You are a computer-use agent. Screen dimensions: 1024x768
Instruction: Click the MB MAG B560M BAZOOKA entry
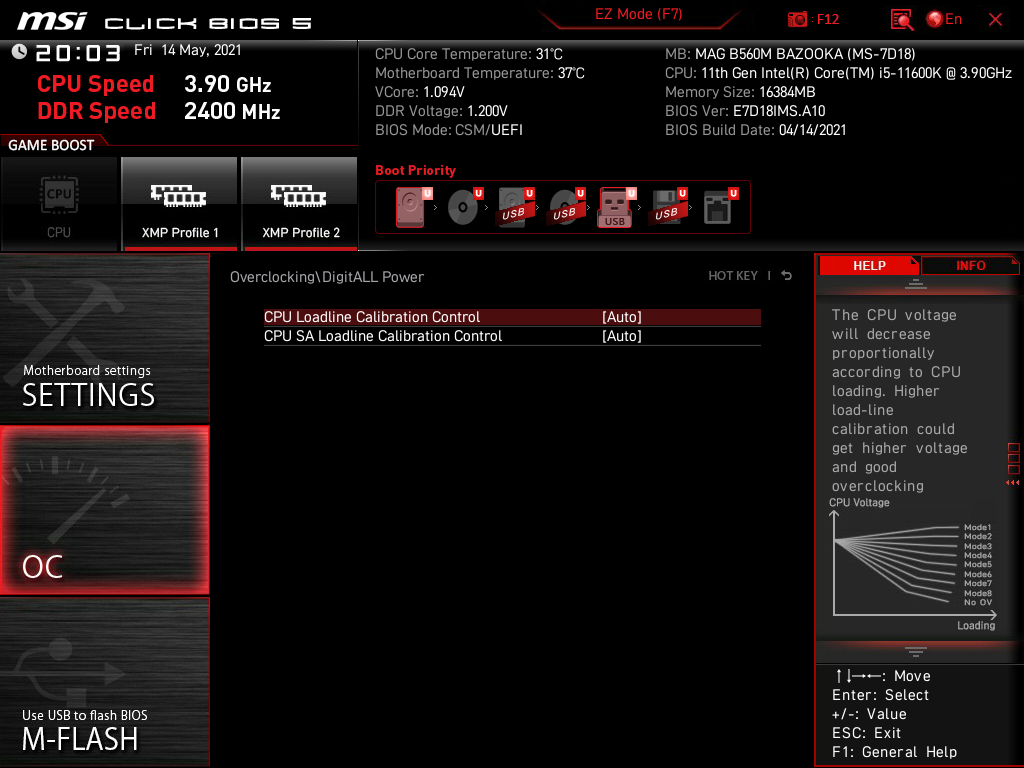coord(790,54)
